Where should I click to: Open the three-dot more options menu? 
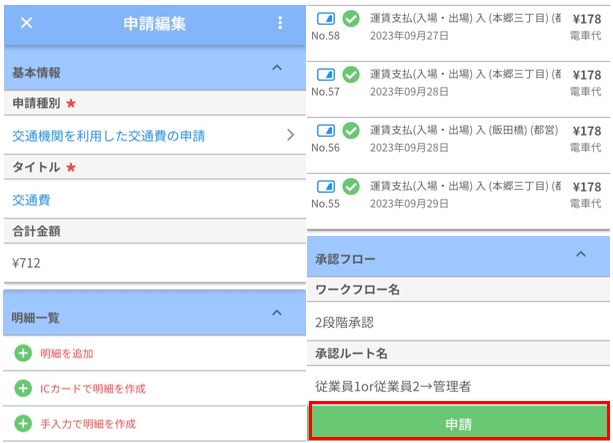tap(280, 24)
